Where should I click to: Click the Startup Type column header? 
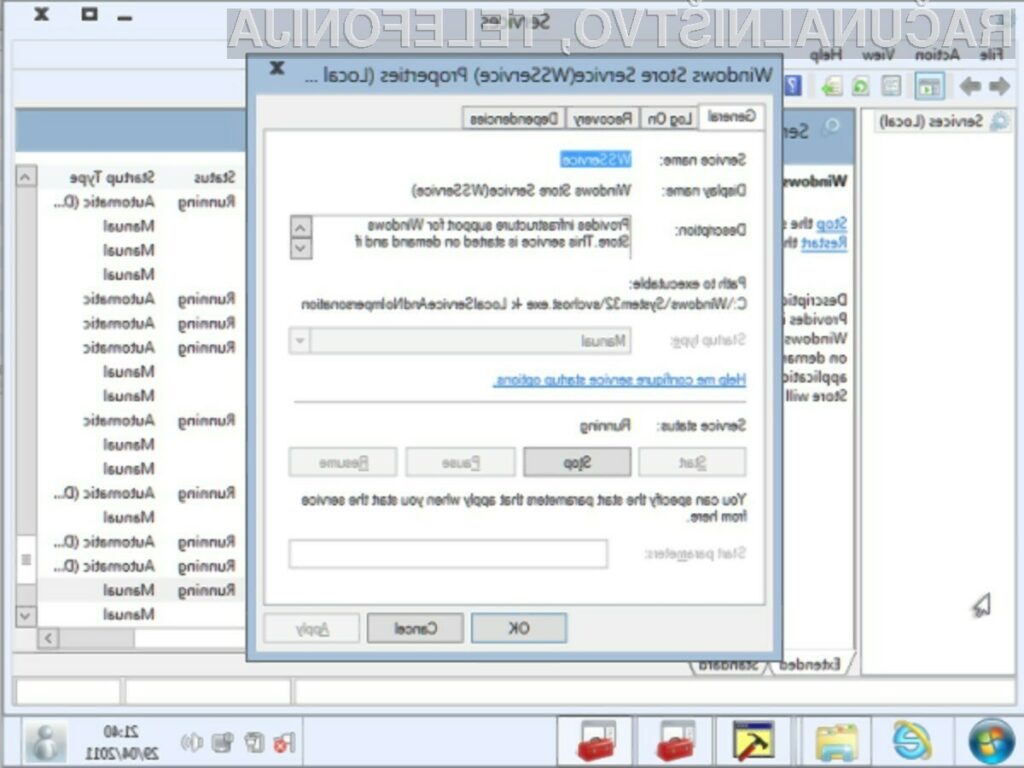[112, 177]
